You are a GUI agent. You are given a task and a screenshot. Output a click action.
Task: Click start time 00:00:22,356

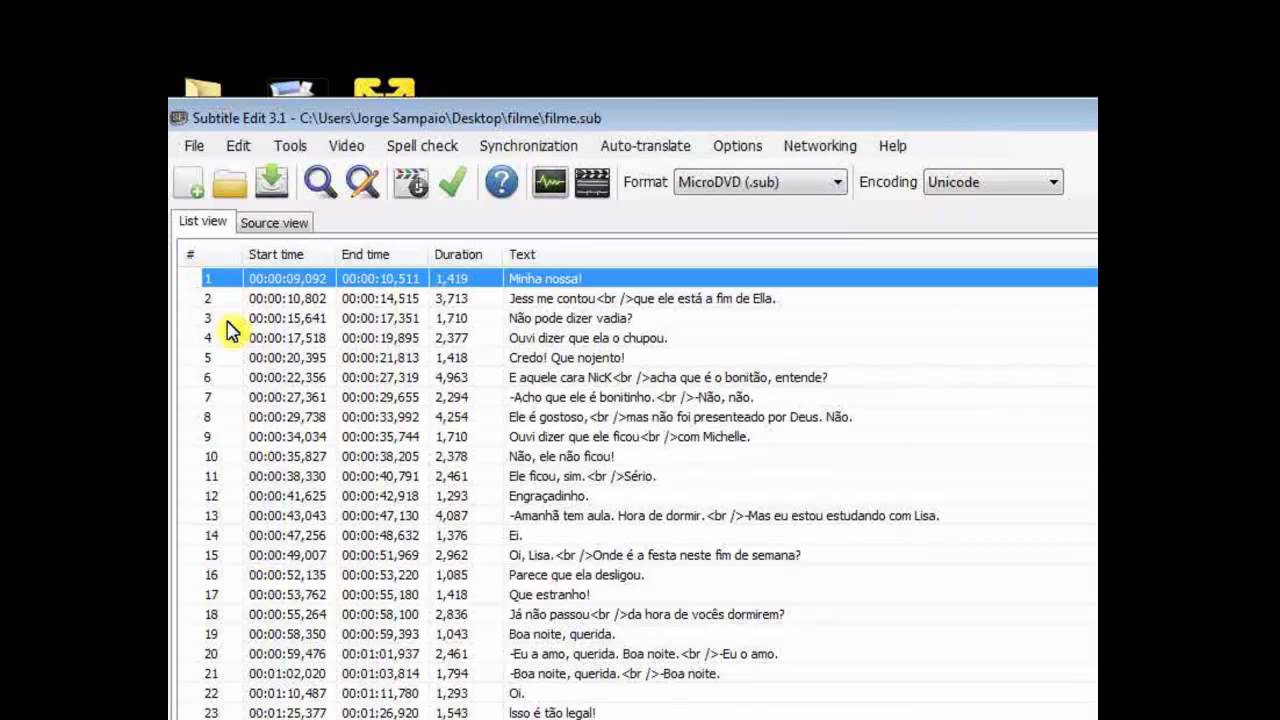(x=287, y=377)
